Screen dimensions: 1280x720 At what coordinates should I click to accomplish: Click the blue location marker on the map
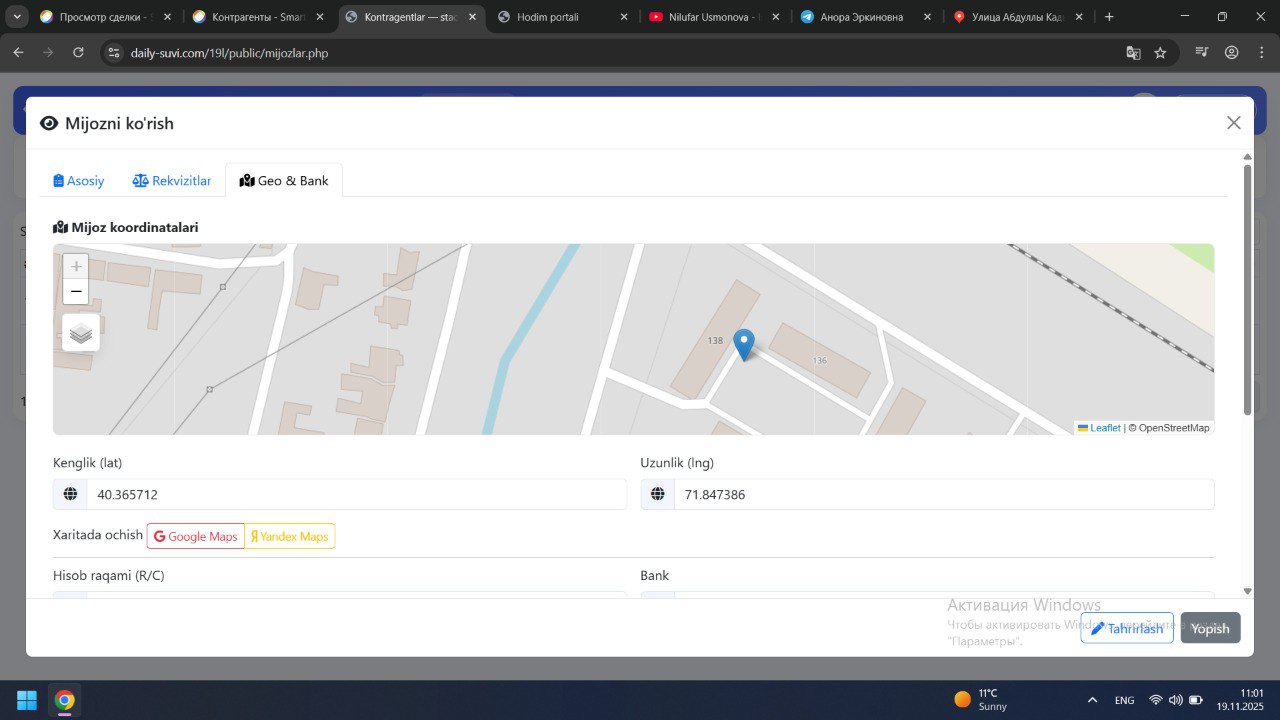743,345
